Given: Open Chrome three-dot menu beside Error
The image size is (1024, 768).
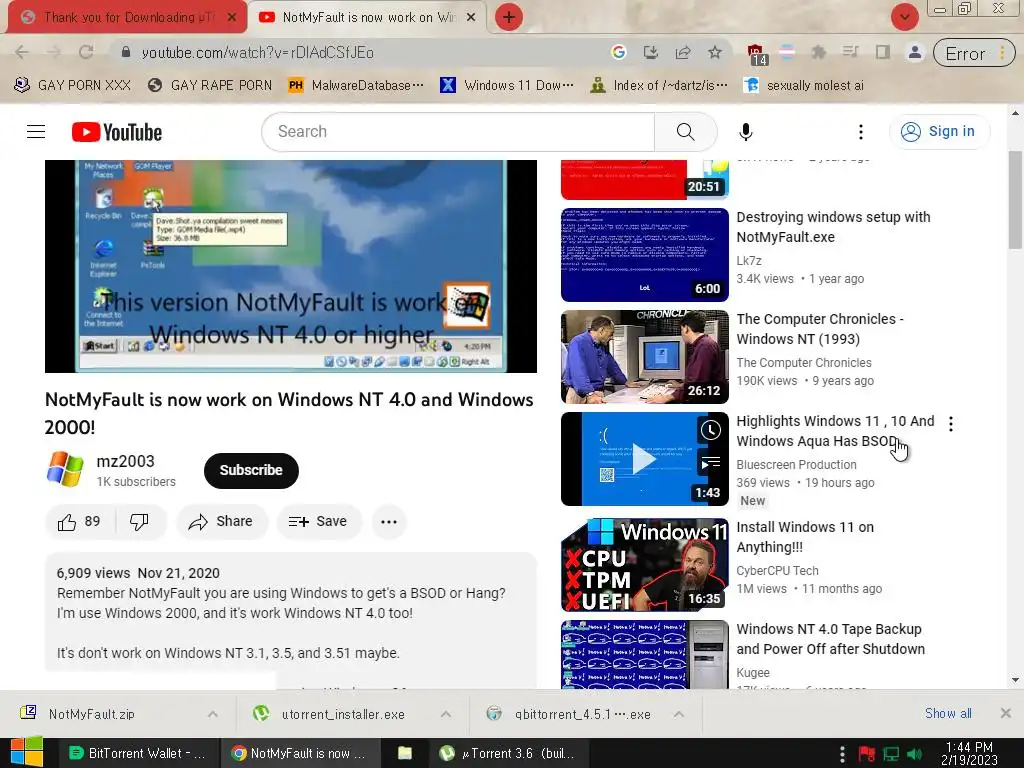Looking at the screenshot, I should 1002,54.
